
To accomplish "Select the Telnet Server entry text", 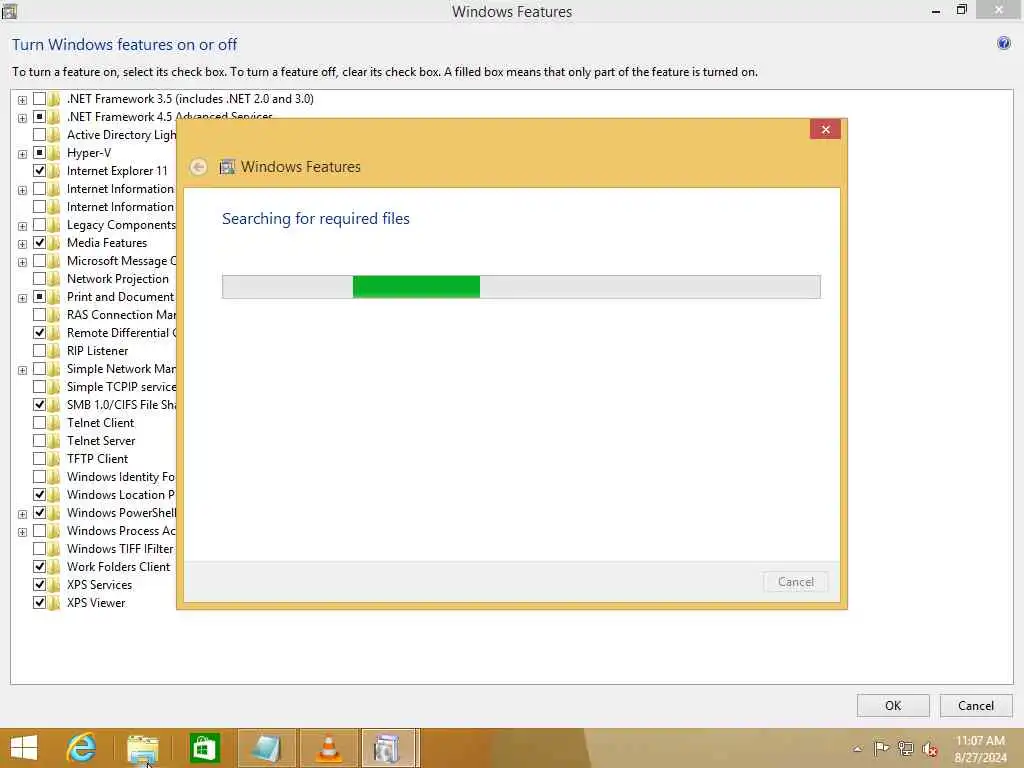I will pyautogui.click(x=101, y=441).
